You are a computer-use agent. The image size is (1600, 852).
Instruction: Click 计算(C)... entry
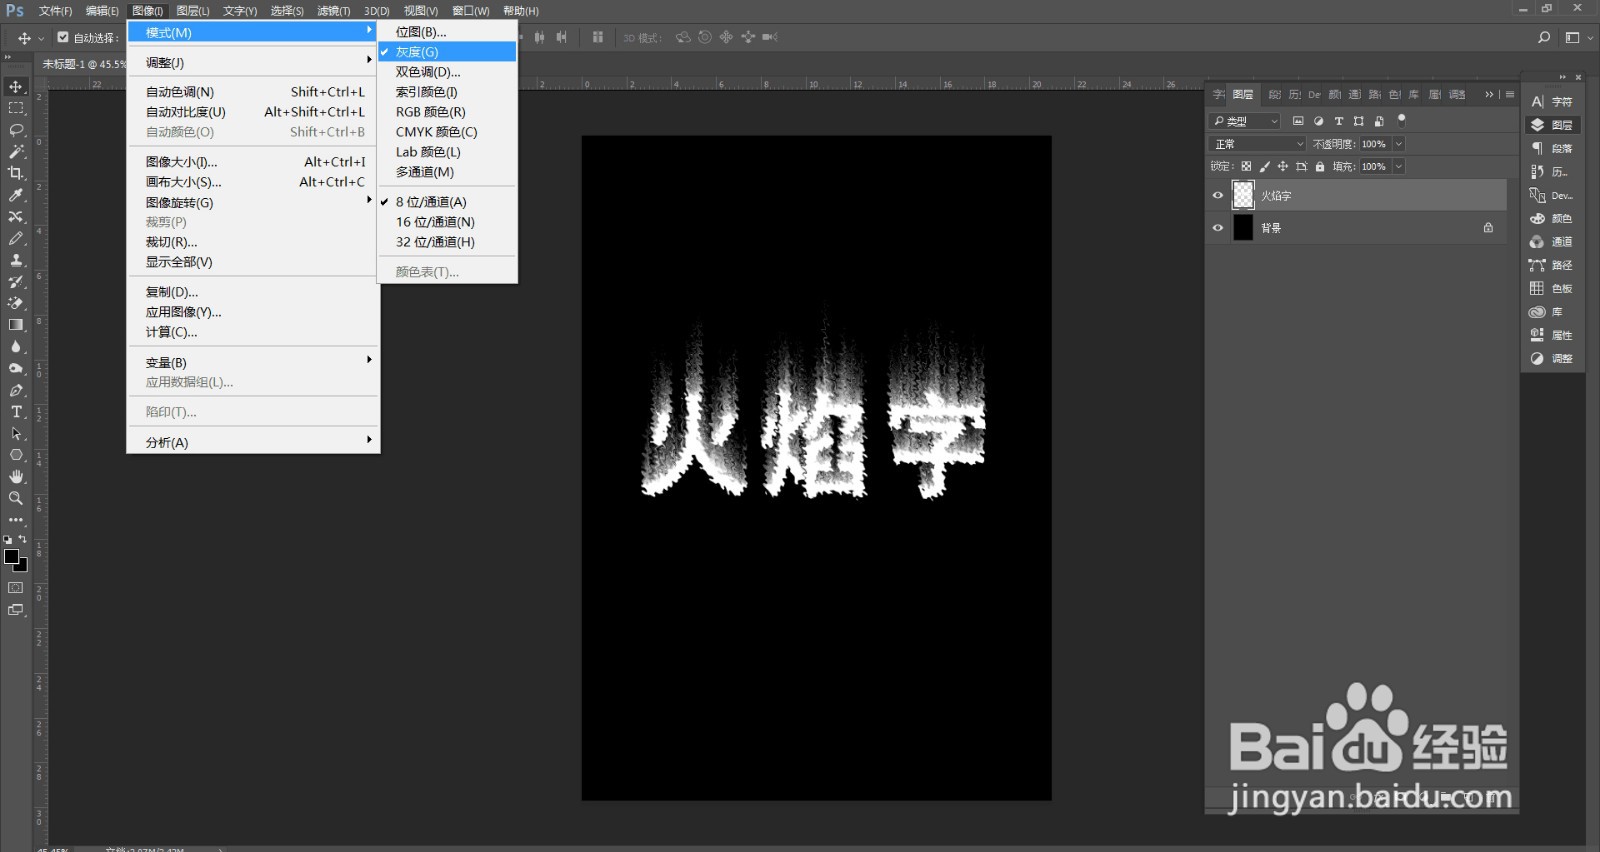click(254, 332)
